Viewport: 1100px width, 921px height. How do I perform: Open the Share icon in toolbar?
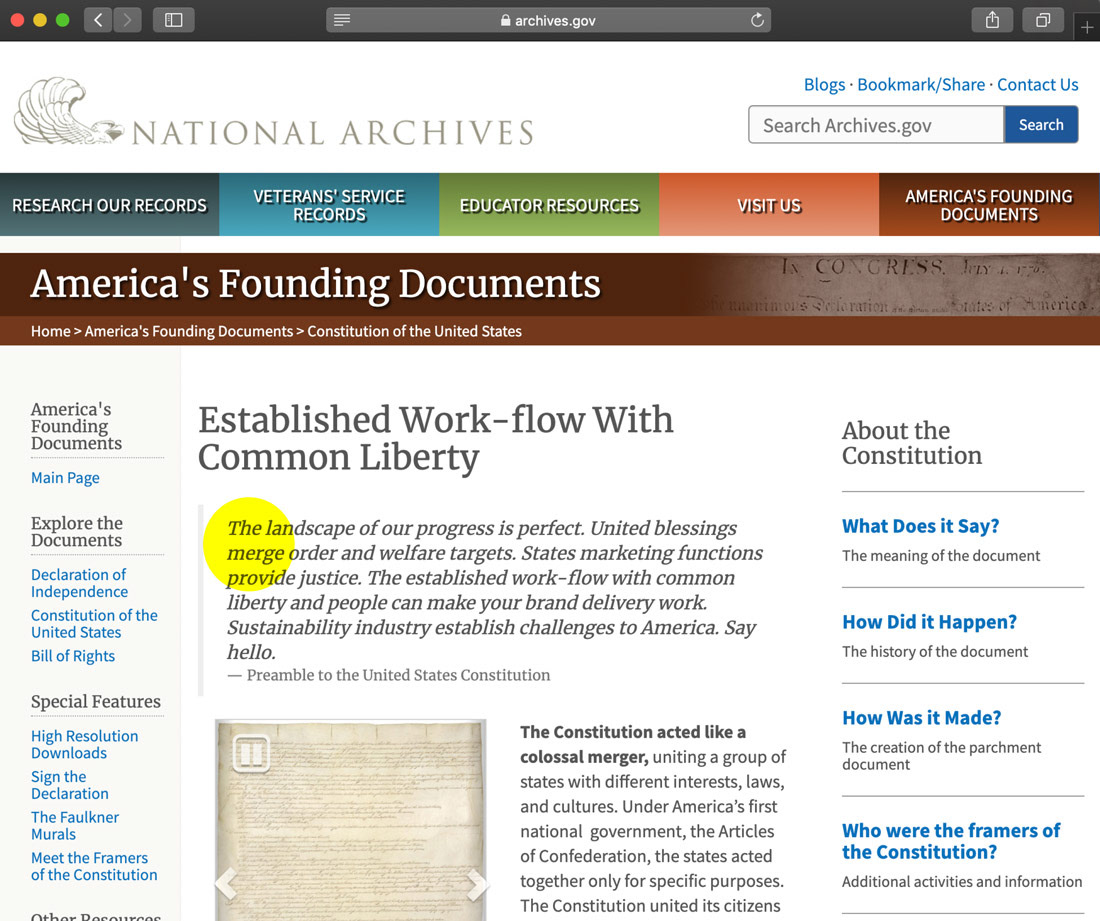click(992, 20)
